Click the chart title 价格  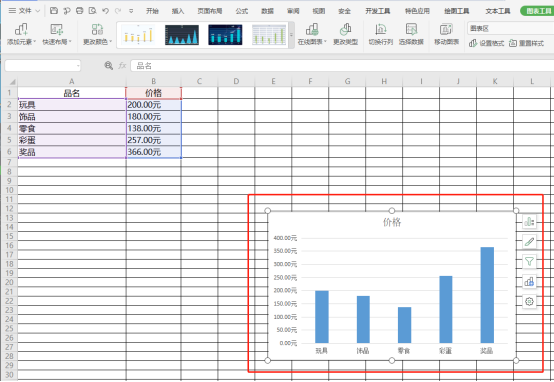(x=392, y=222)
